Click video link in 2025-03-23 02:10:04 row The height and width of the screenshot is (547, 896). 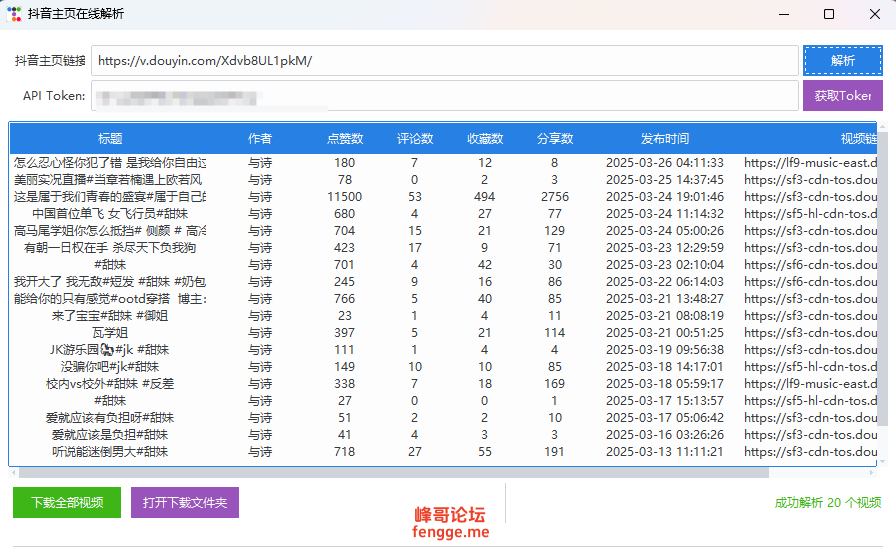[810, 265]
